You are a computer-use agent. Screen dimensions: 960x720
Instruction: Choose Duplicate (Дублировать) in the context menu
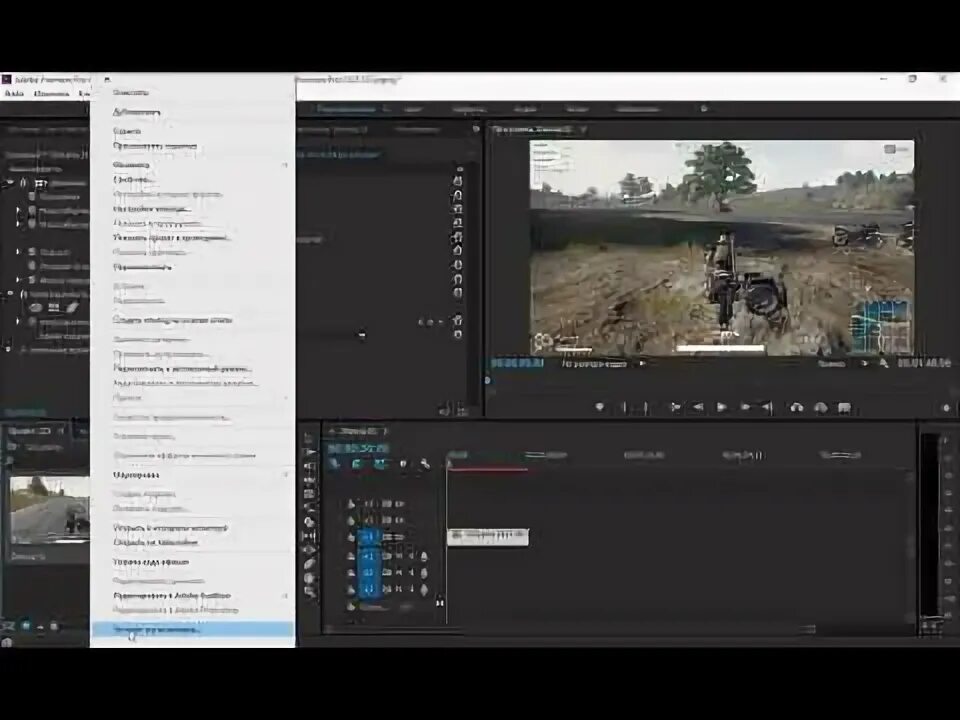click(137, 112)
